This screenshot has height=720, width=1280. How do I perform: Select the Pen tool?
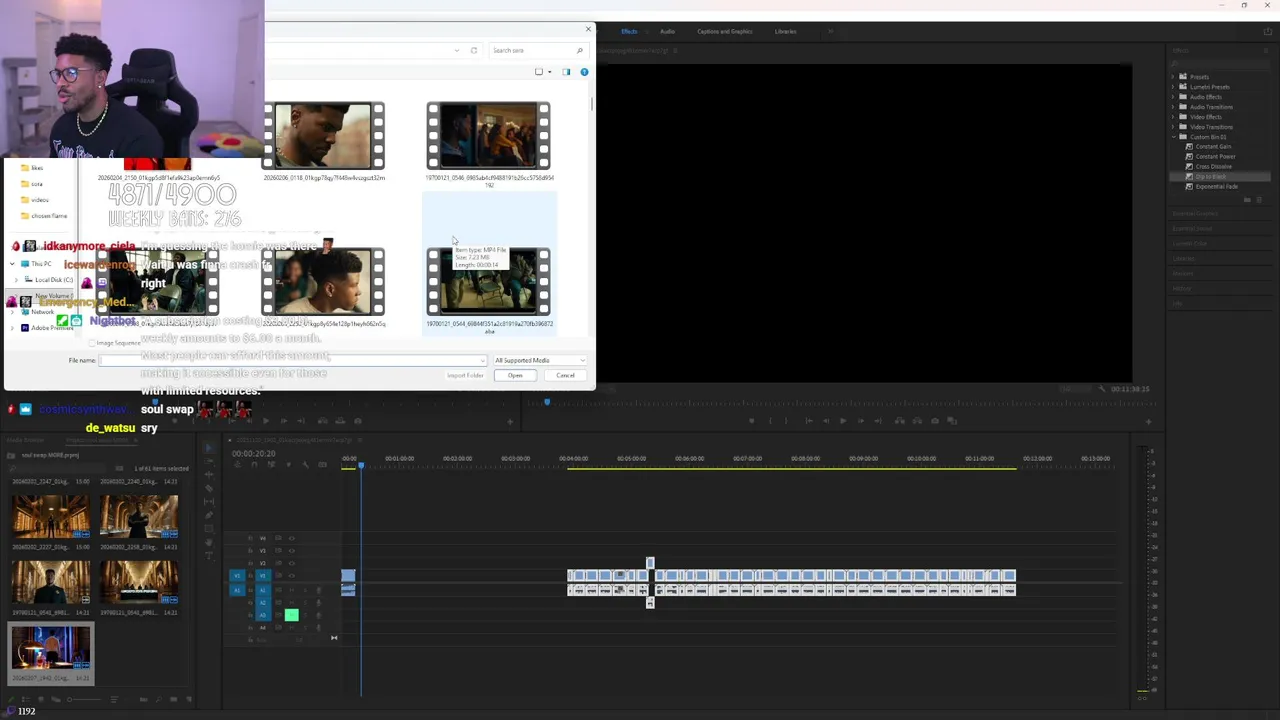tap(209, 515)
